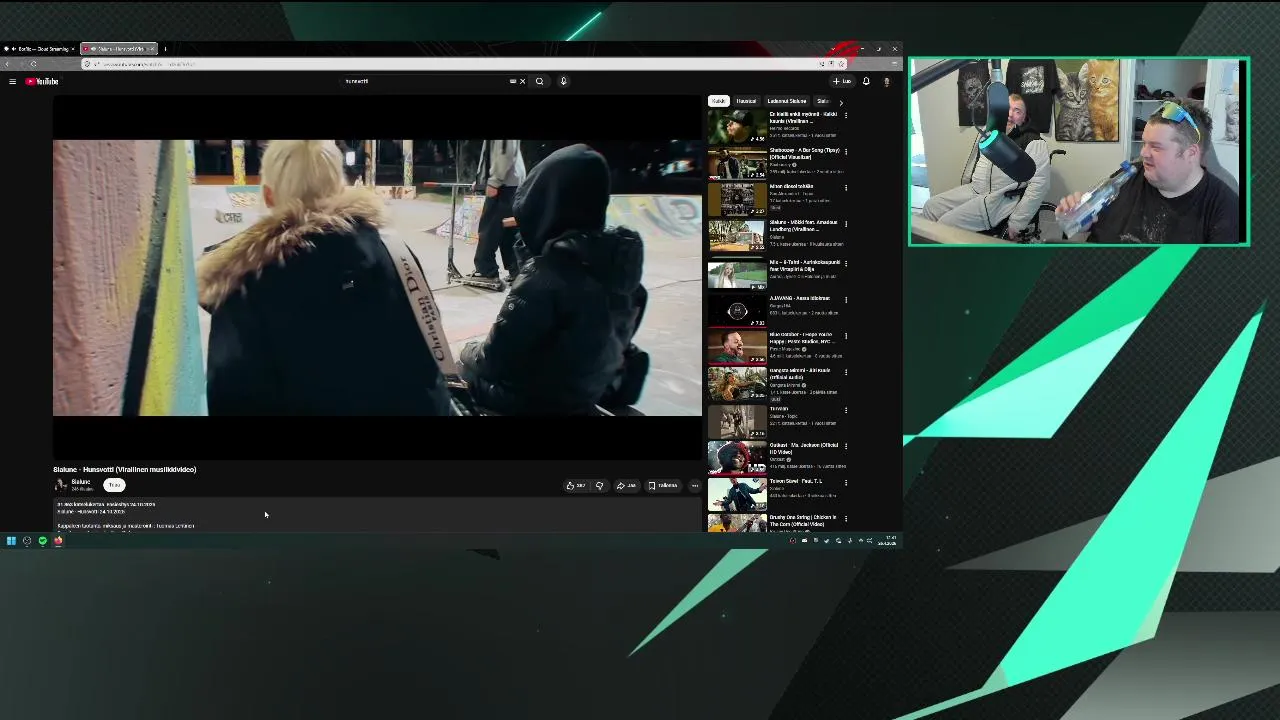Focus the YouTube search input field

pyautogui.click(x=425, y=81)
